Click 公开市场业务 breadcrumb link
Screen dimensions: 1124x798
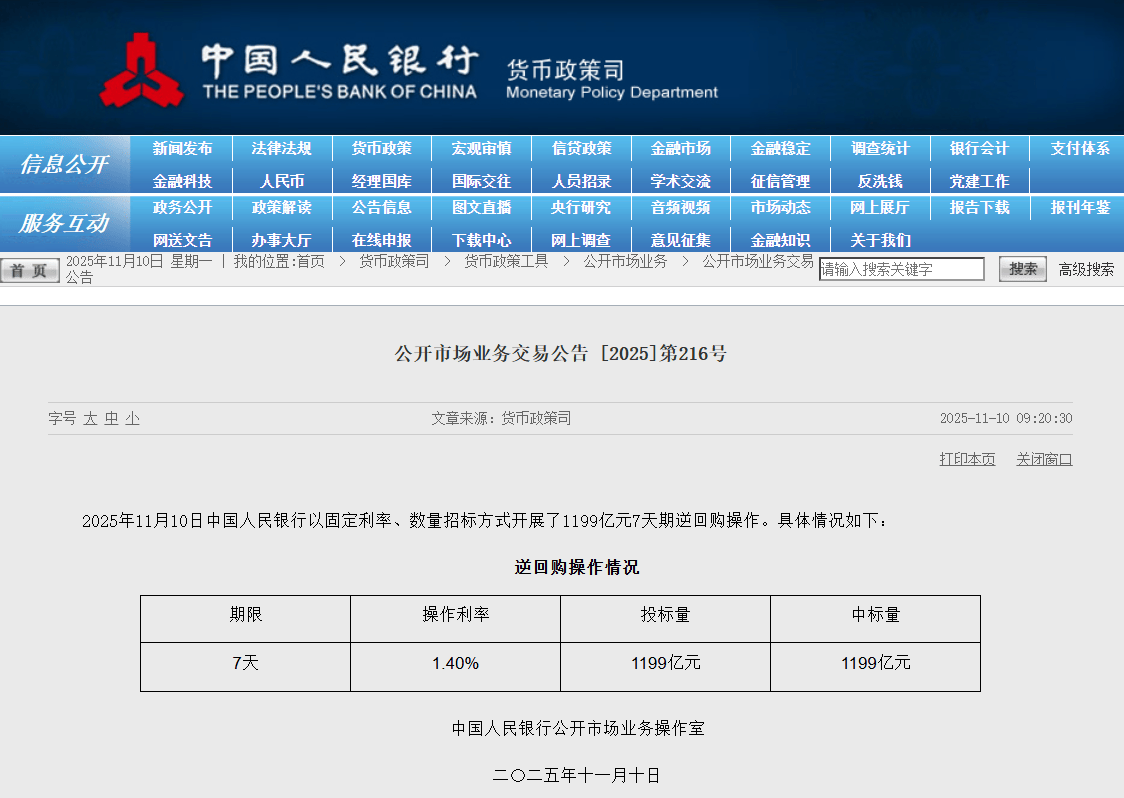tap(625, 261)
